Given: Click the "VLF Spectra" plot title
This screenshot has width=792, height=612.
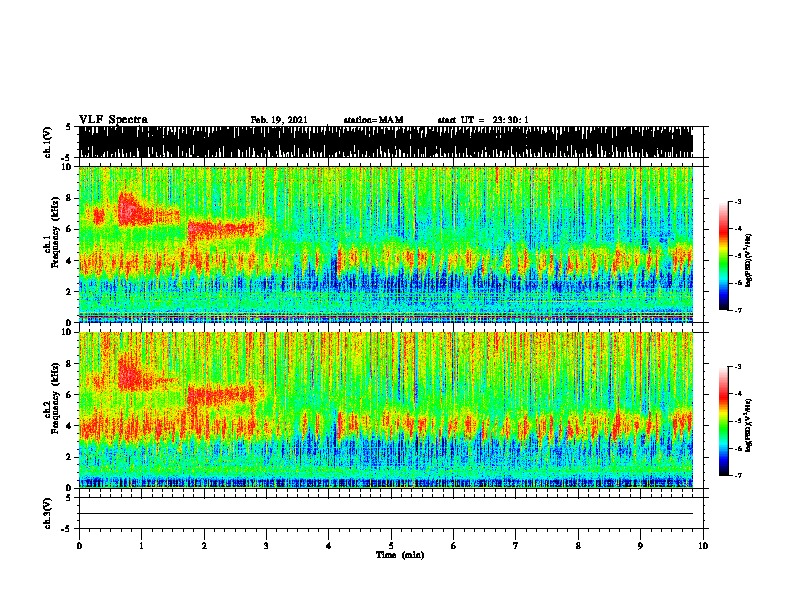Looking at the screenshot, I should pos(113,119).
